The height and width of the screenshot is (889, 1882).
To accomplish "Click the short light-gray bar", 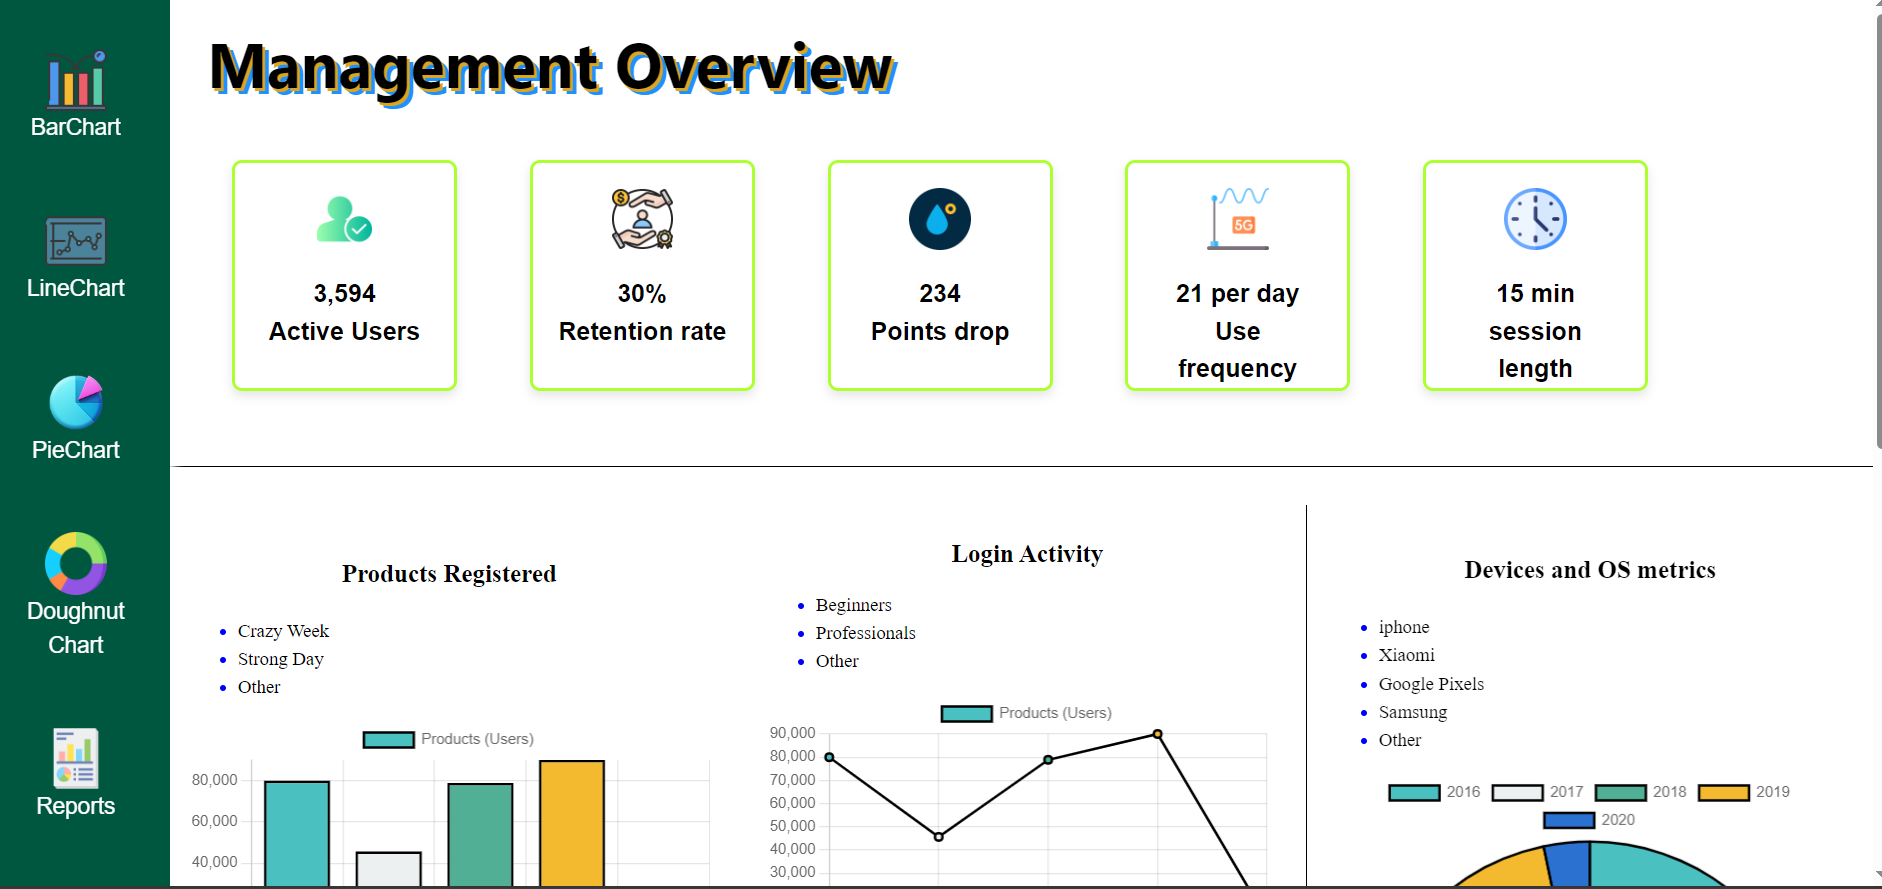I will pos(389,869).
